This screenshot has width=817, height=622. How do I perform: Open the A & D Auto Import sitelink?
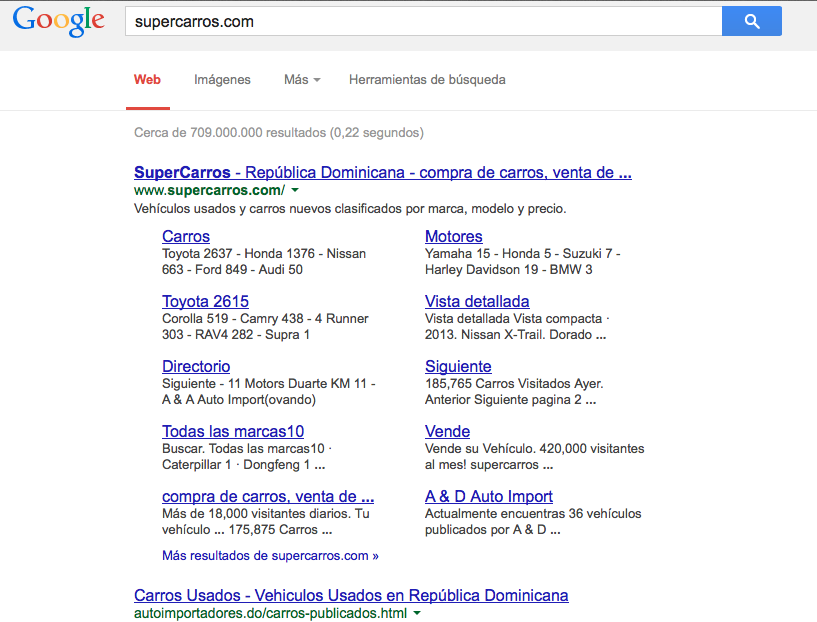489,497
